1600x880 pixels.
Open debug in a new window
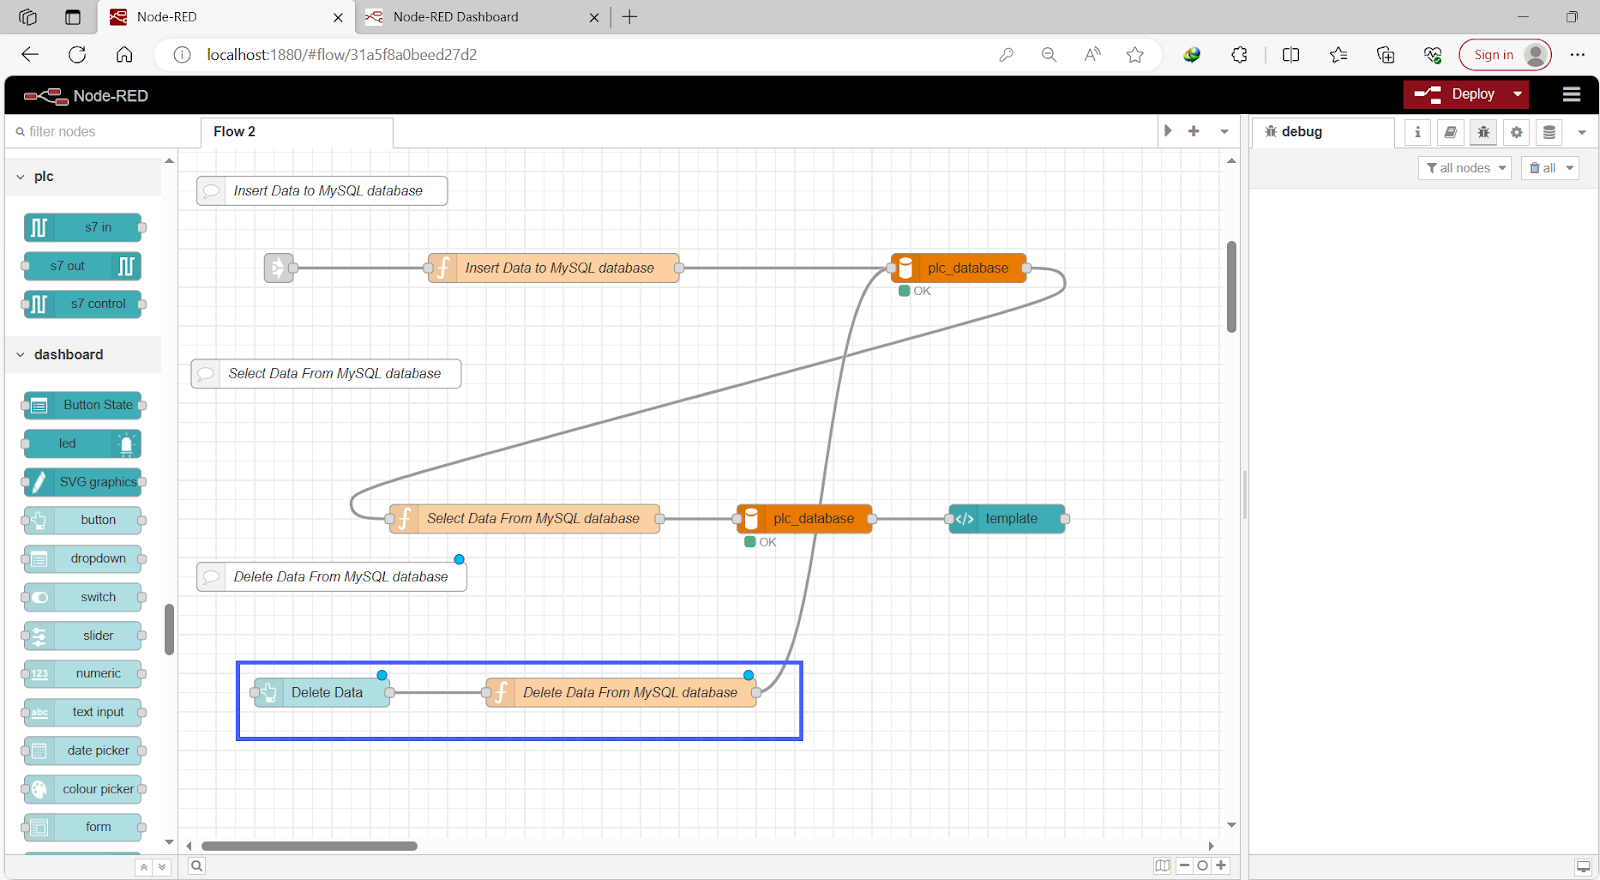(x=1583, y=867)
